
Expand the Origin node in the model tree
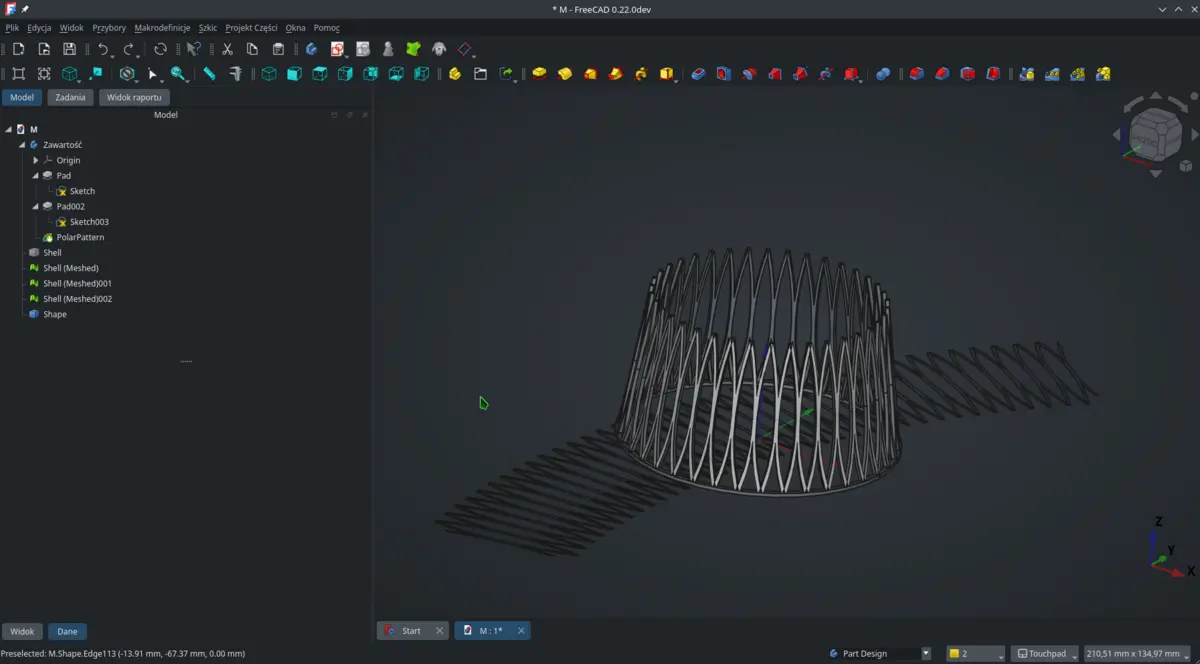tap(36, 160)
